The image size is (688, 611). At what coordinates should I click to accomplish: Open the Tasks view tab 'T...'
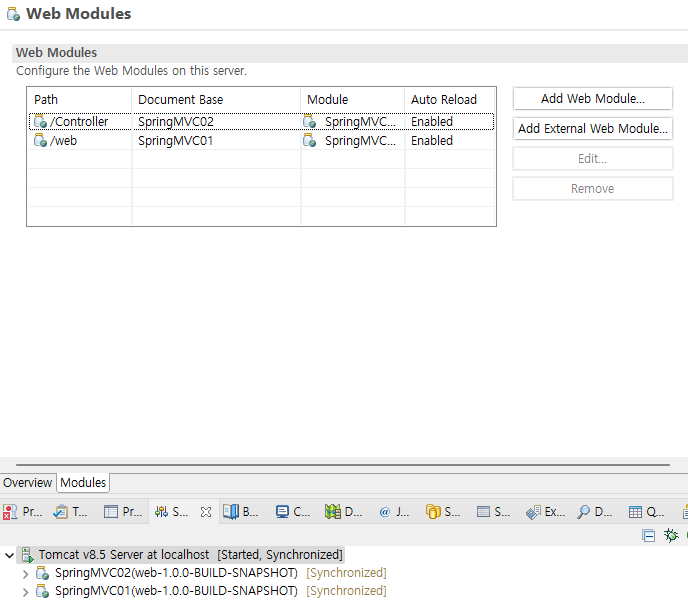pos(71,511)
